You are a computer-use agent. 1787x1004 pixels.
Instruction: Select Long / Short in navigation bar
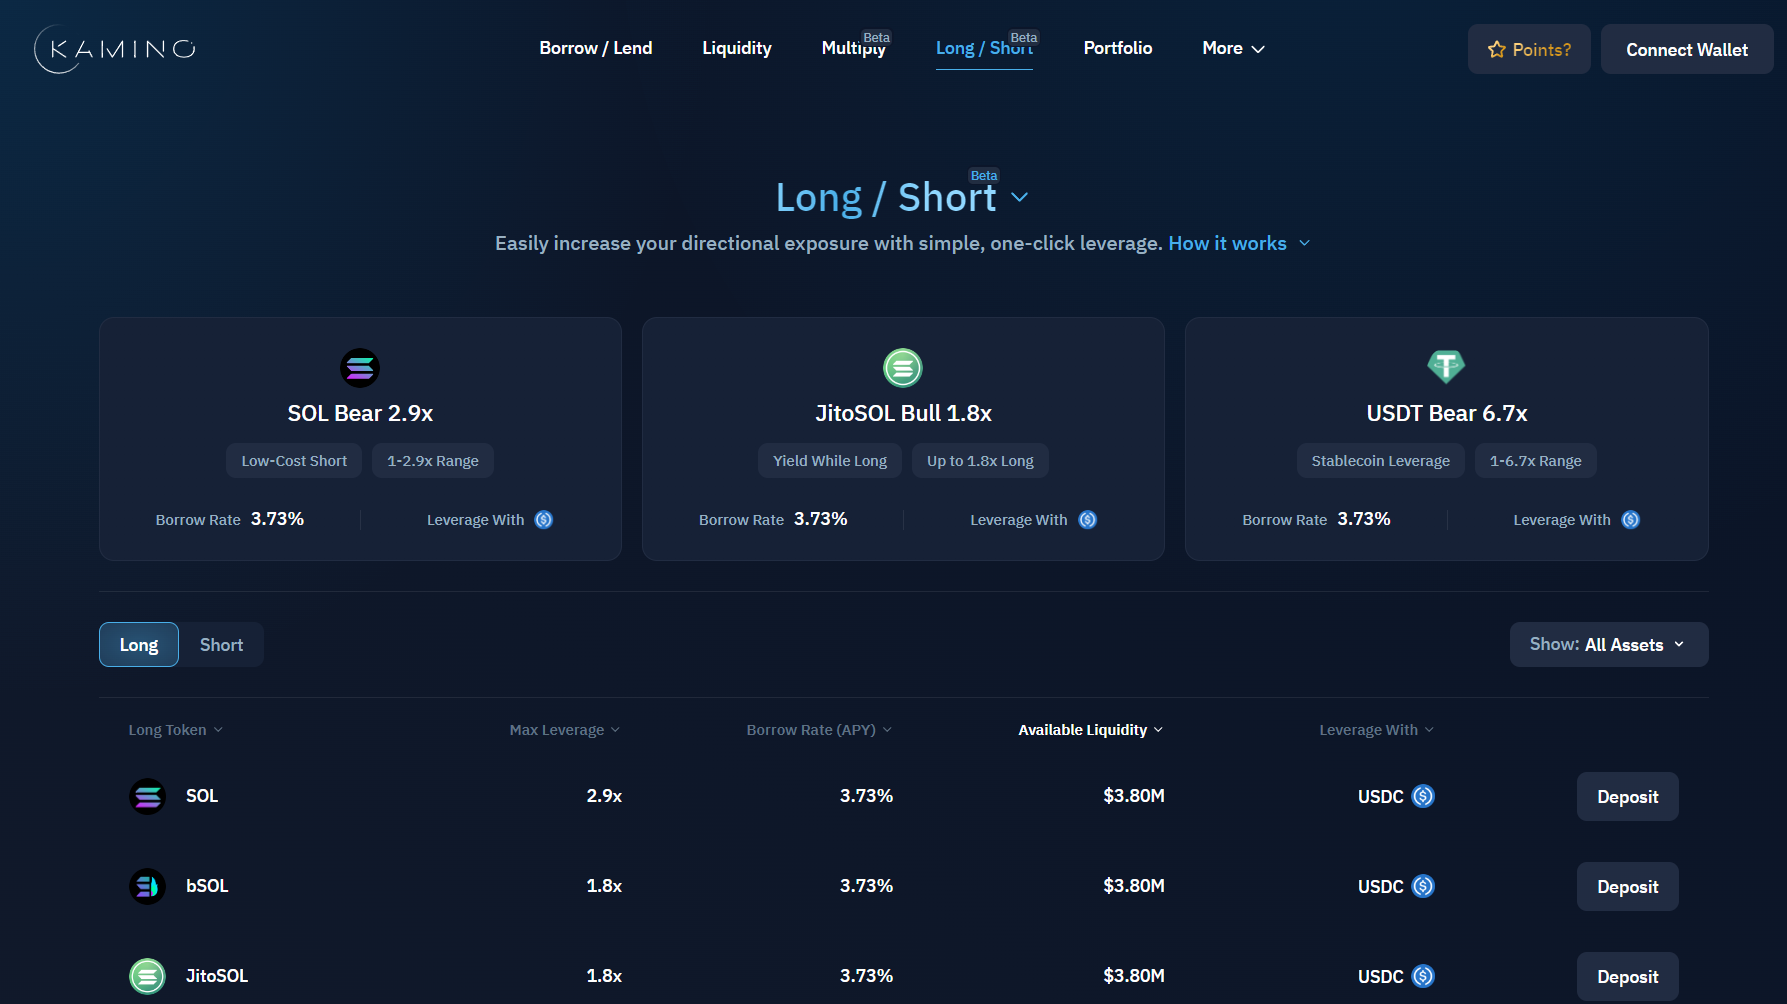point(985,48)
